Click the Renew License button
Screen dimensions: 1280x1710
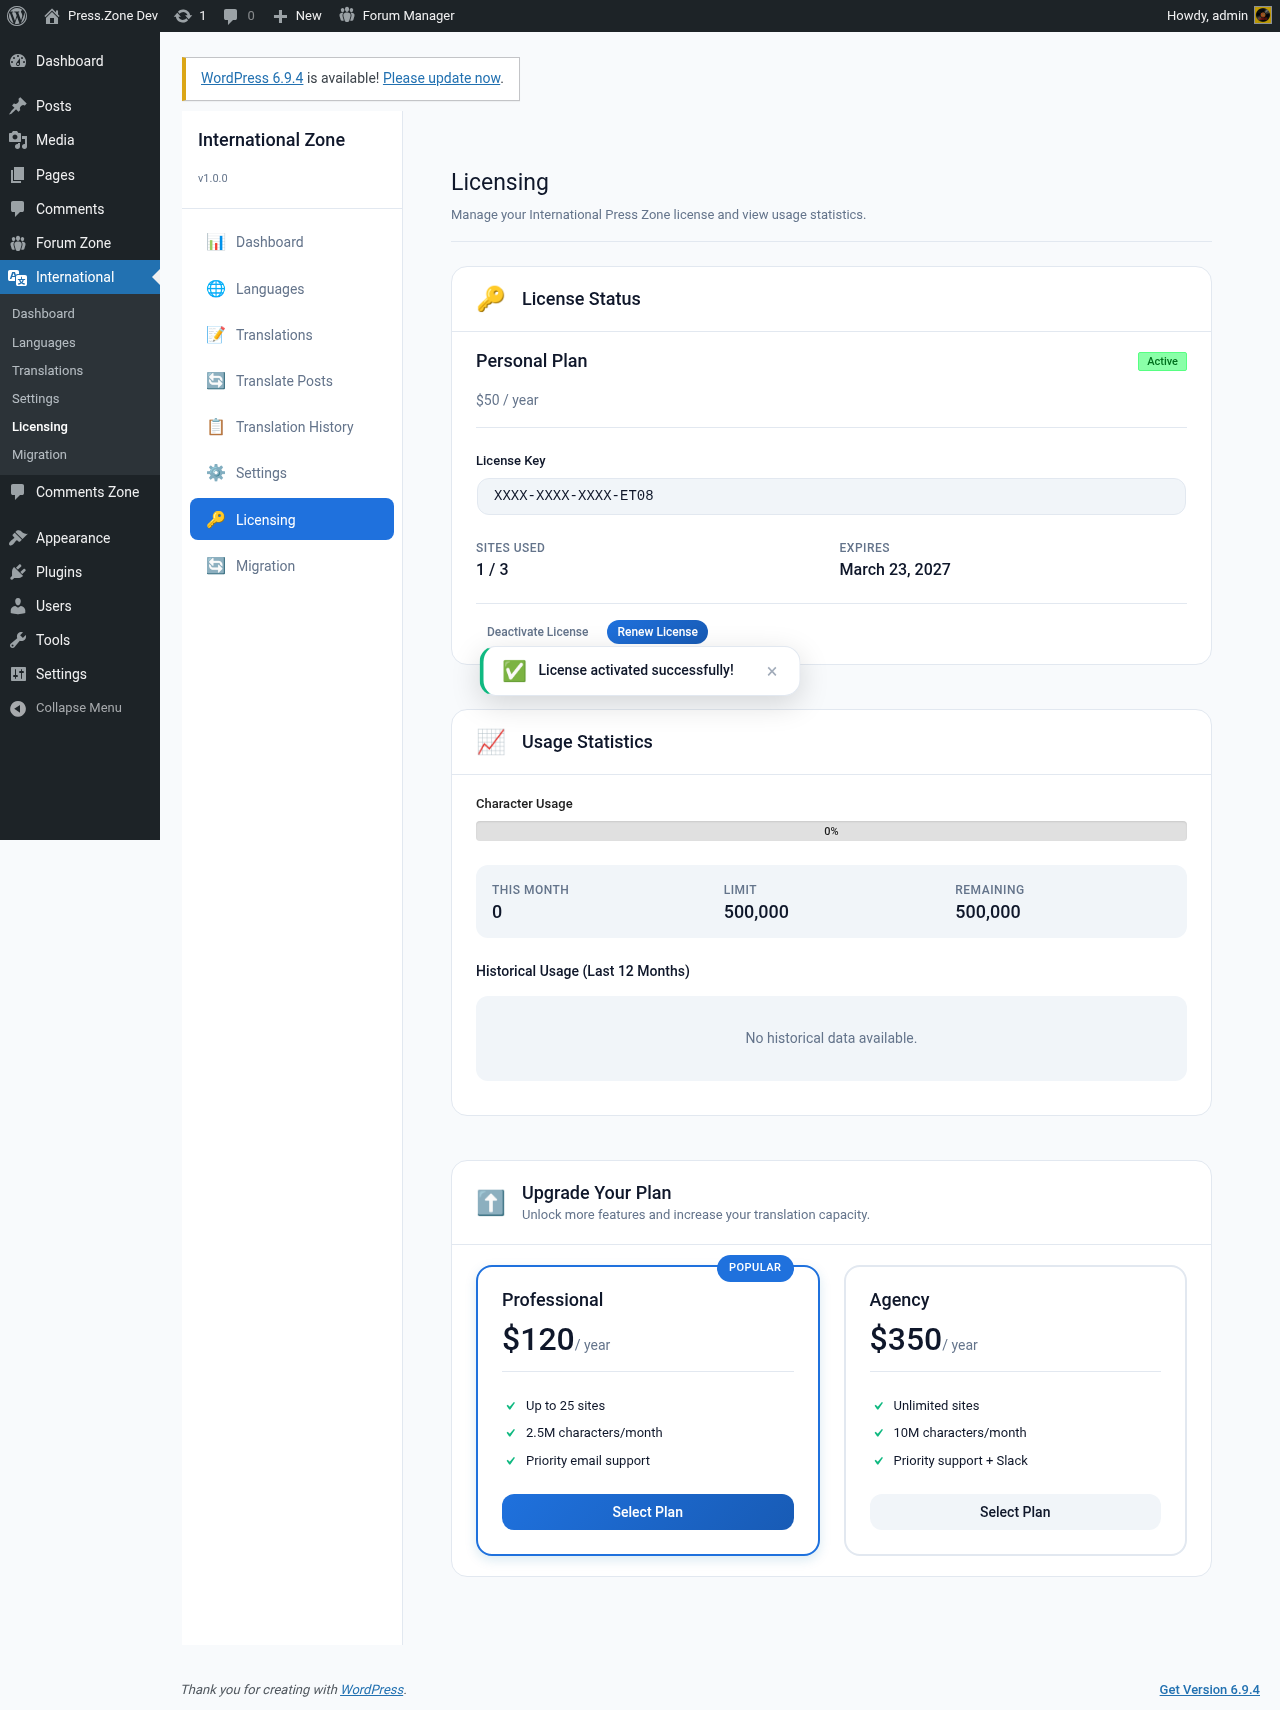[657, 632]
